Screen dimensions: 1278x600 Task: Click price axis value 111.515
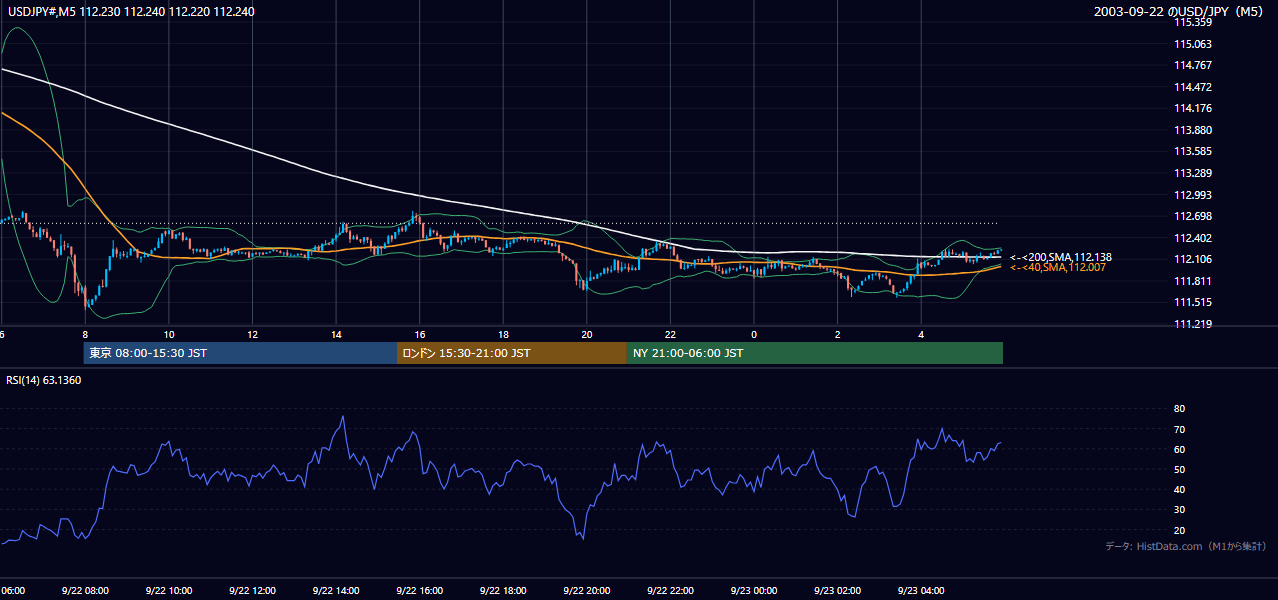[1192, 302]
